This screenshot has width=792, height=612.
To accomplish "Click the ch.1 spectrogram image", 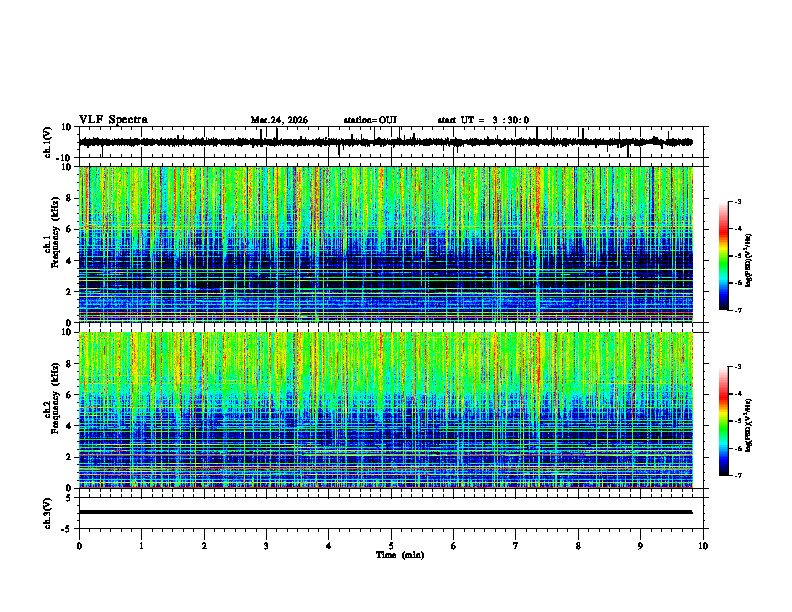I will click(386, 244).
